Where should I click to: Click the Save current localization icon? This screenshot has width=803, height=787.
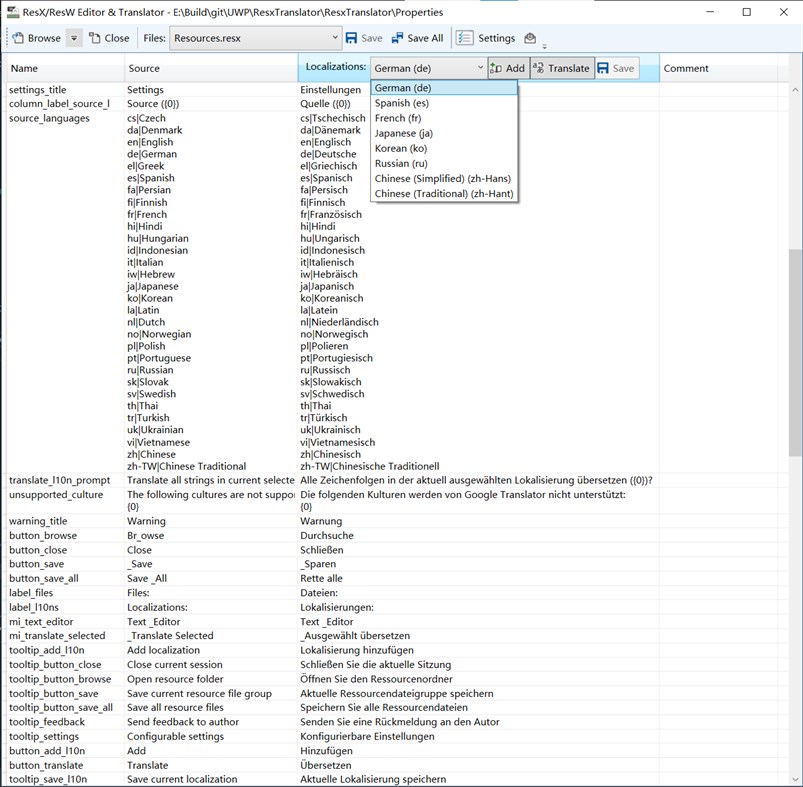point(603,67)
